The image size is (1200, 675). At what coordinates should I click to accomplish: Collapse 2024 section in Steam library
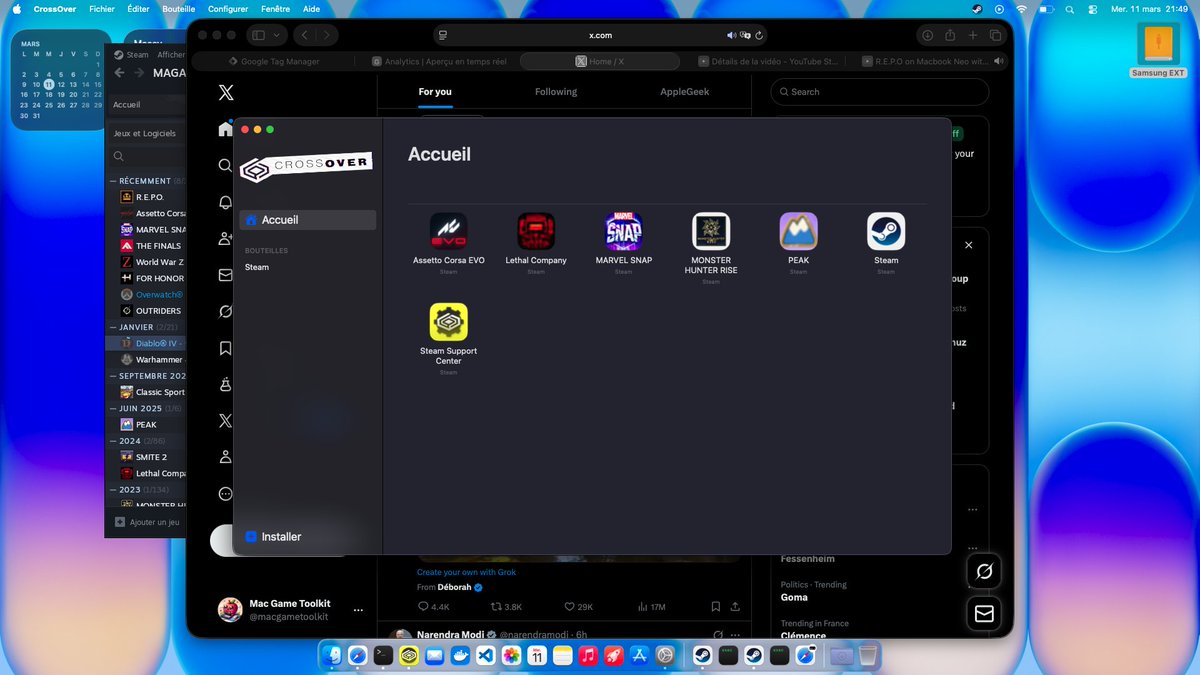(112, 441)
